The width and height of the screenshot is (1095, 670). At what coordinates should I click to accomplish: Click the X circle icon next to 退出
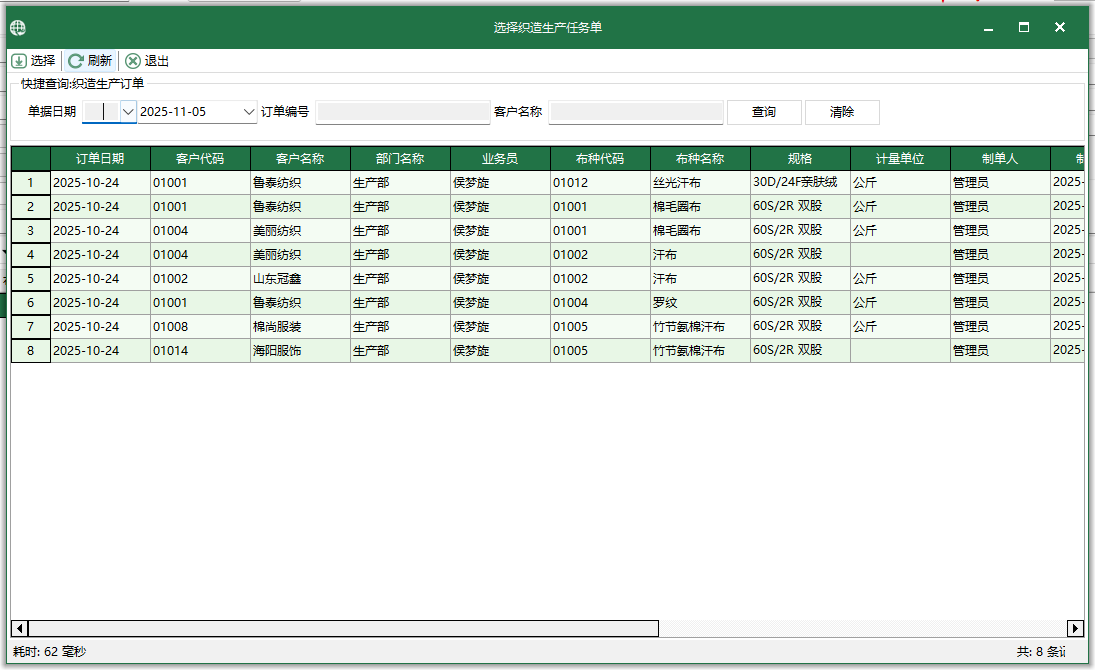pos(132,60)
